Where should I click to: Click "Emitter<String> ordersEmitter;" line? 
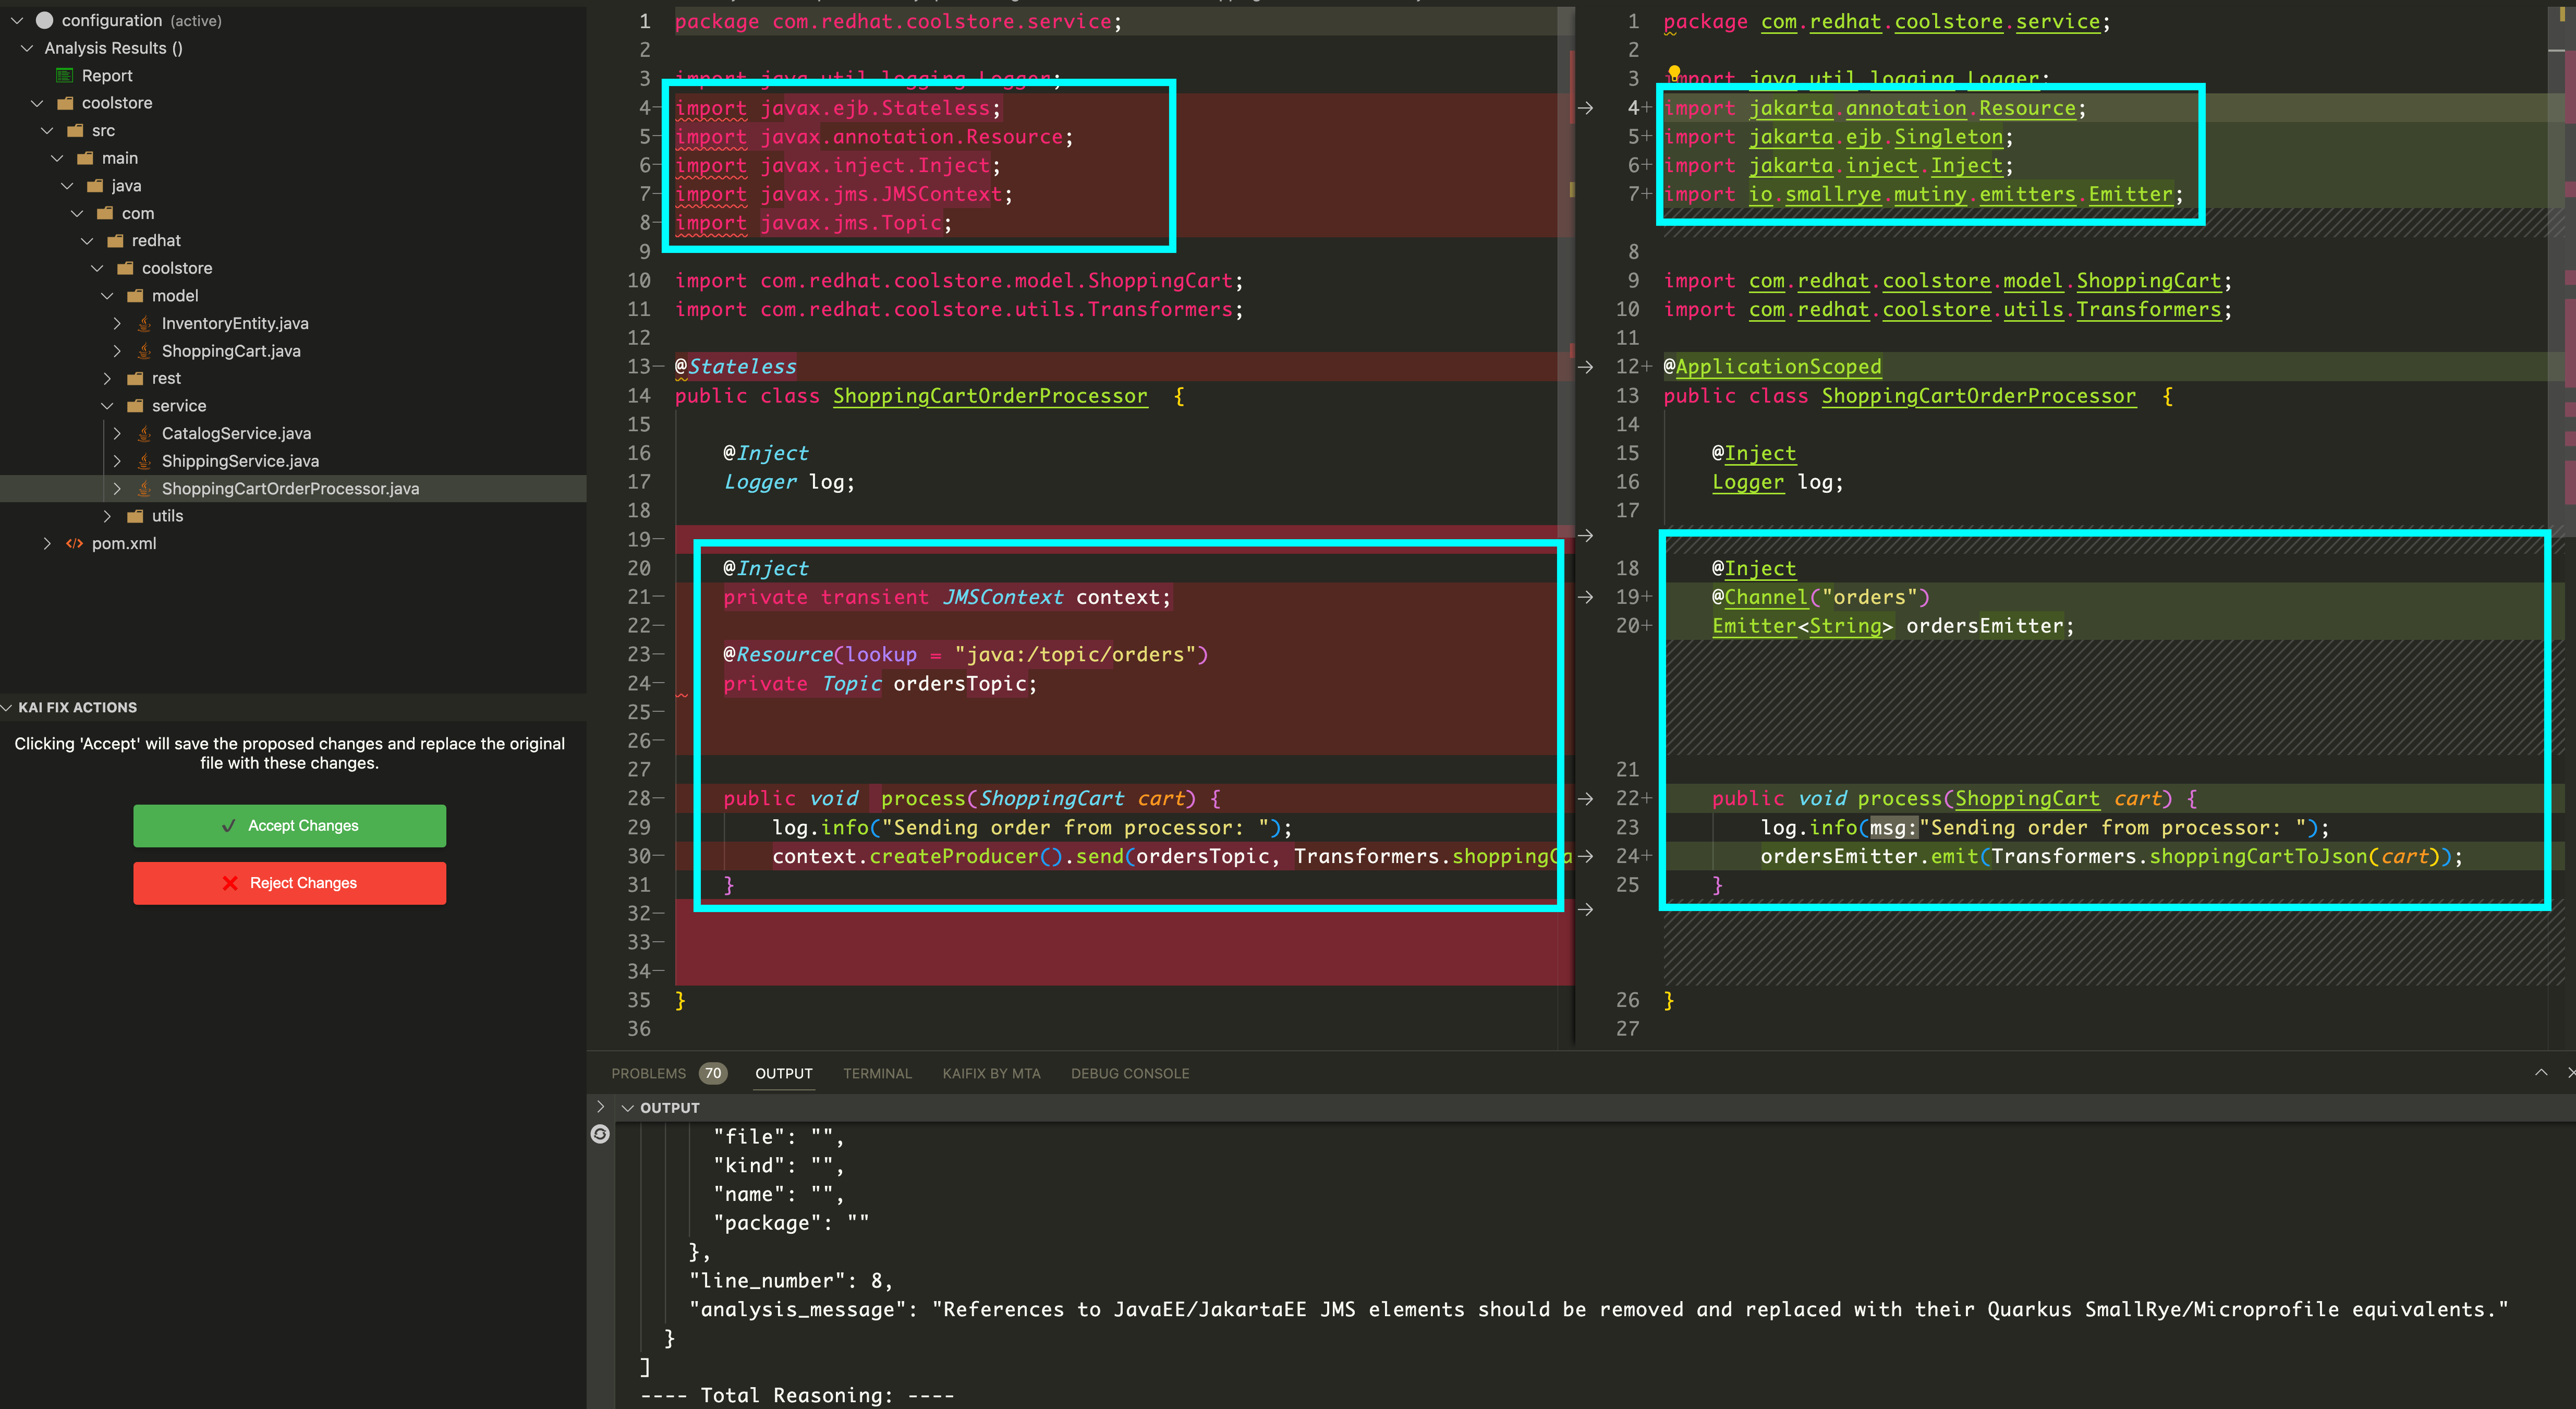pos(1893,626)
